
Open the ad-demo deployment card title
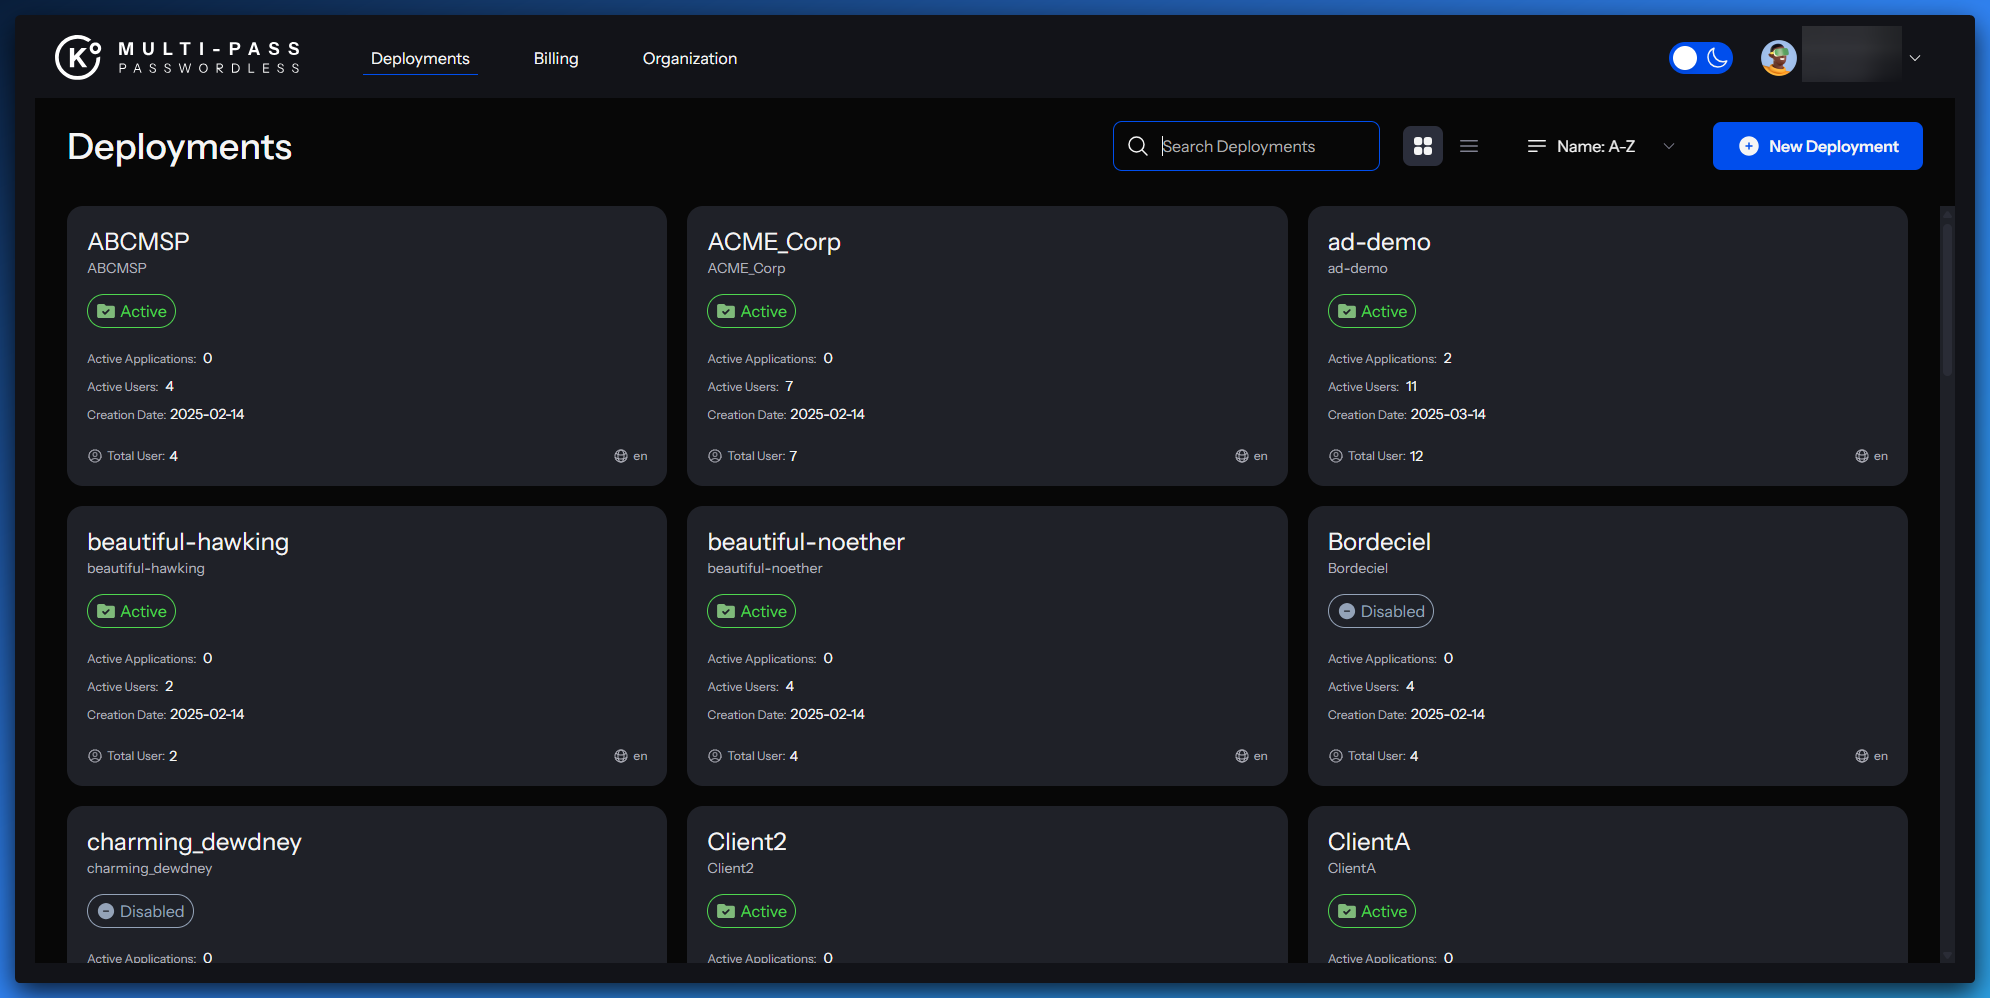[1379, 241]
